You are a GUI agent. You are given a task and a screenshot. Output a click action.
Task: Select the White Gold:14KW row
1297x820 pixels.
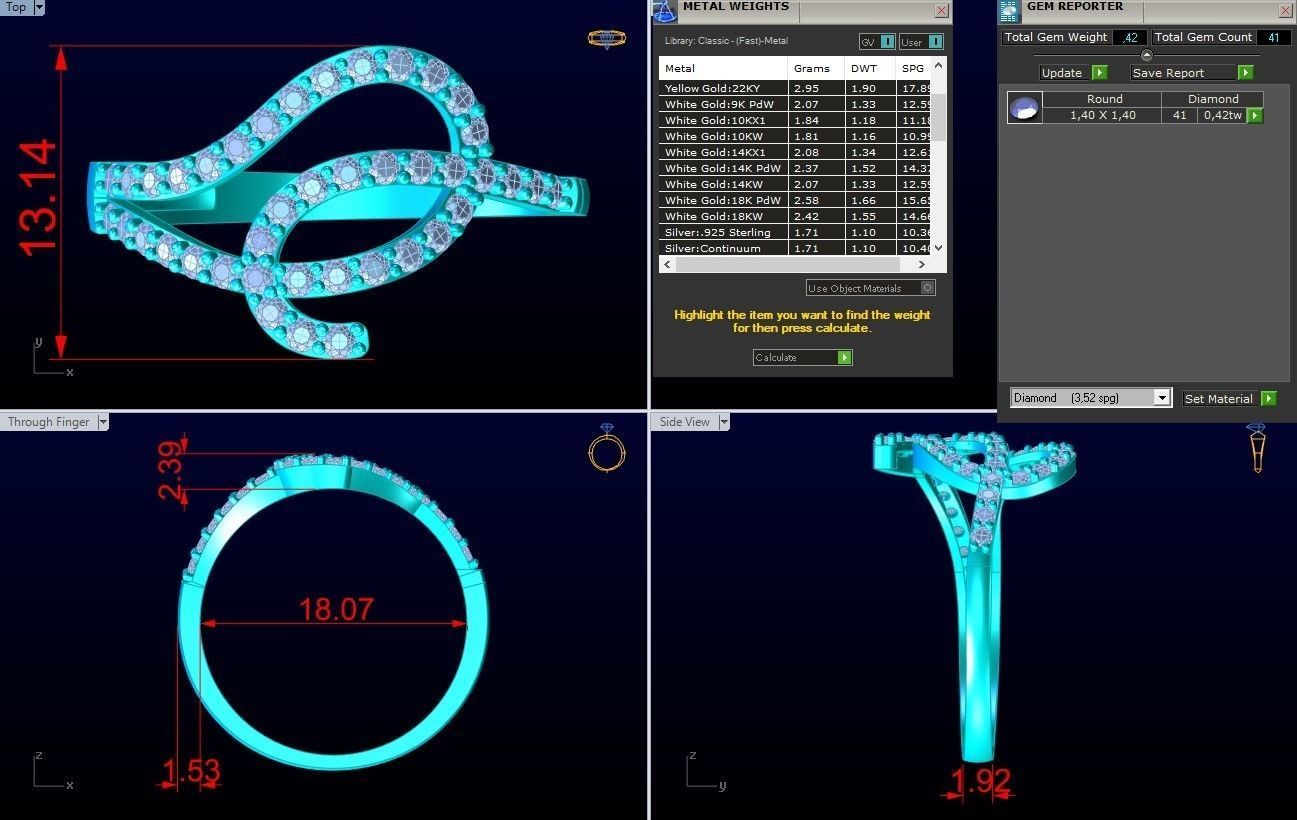[795, 184]
